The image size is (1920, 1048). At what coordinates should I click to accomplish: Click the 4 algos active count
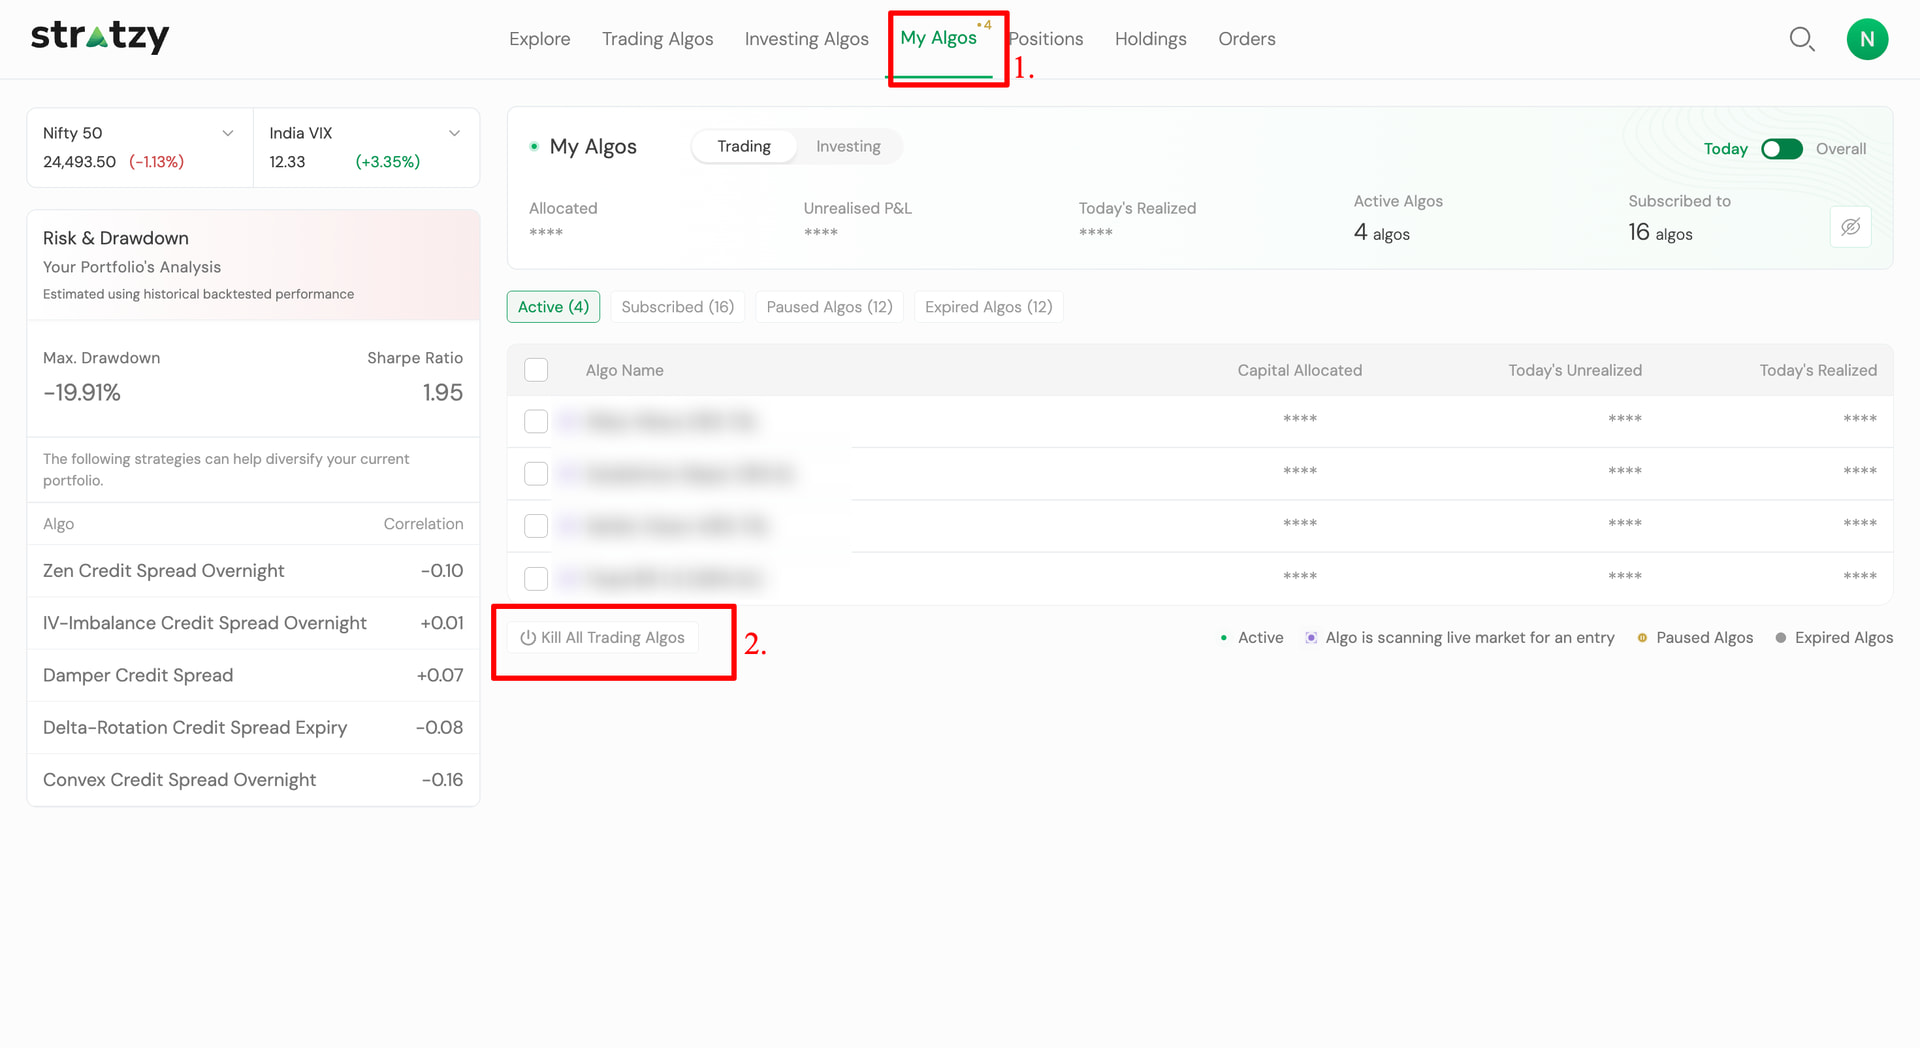tap(1381, 233)
